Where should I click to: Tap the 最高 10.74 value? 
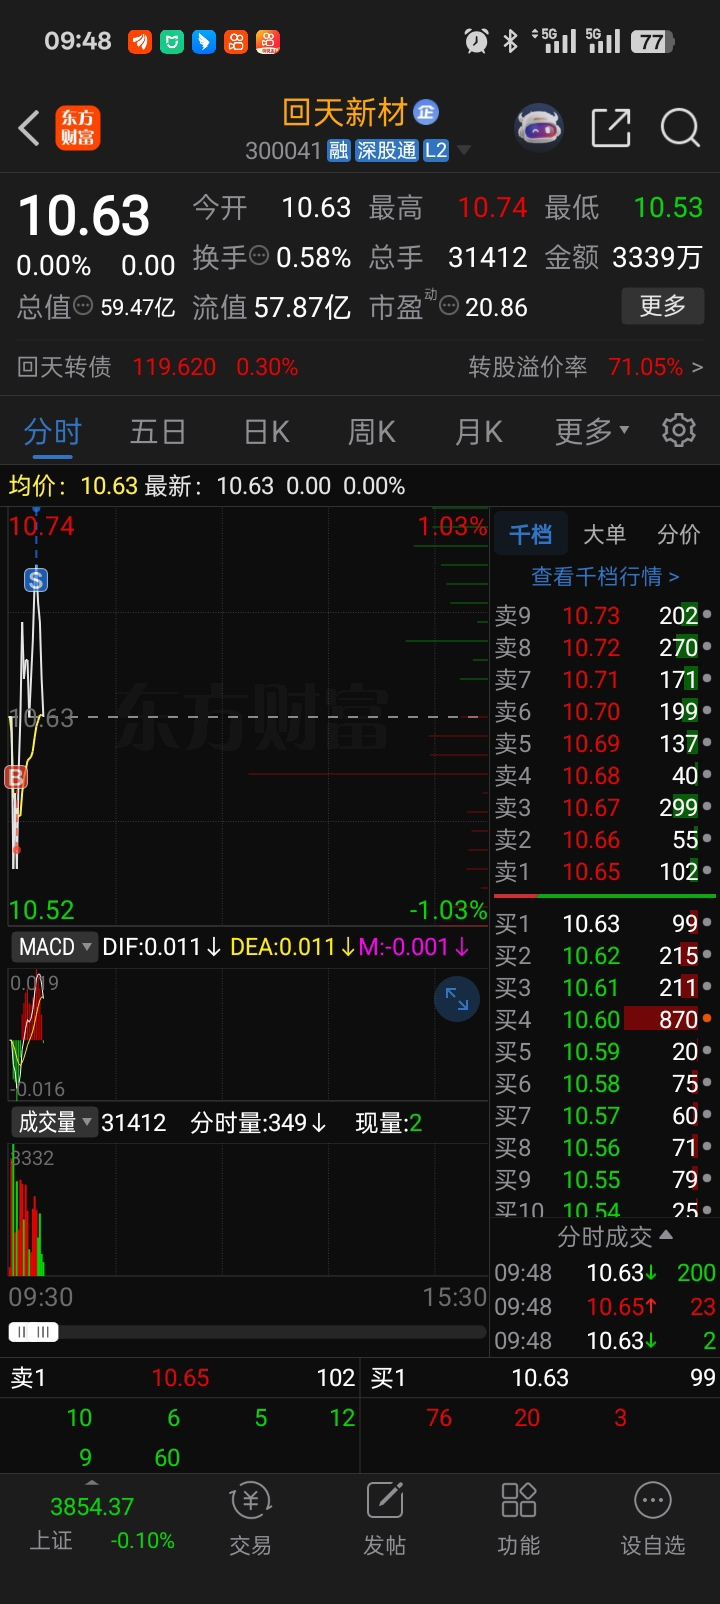point(492,207)
